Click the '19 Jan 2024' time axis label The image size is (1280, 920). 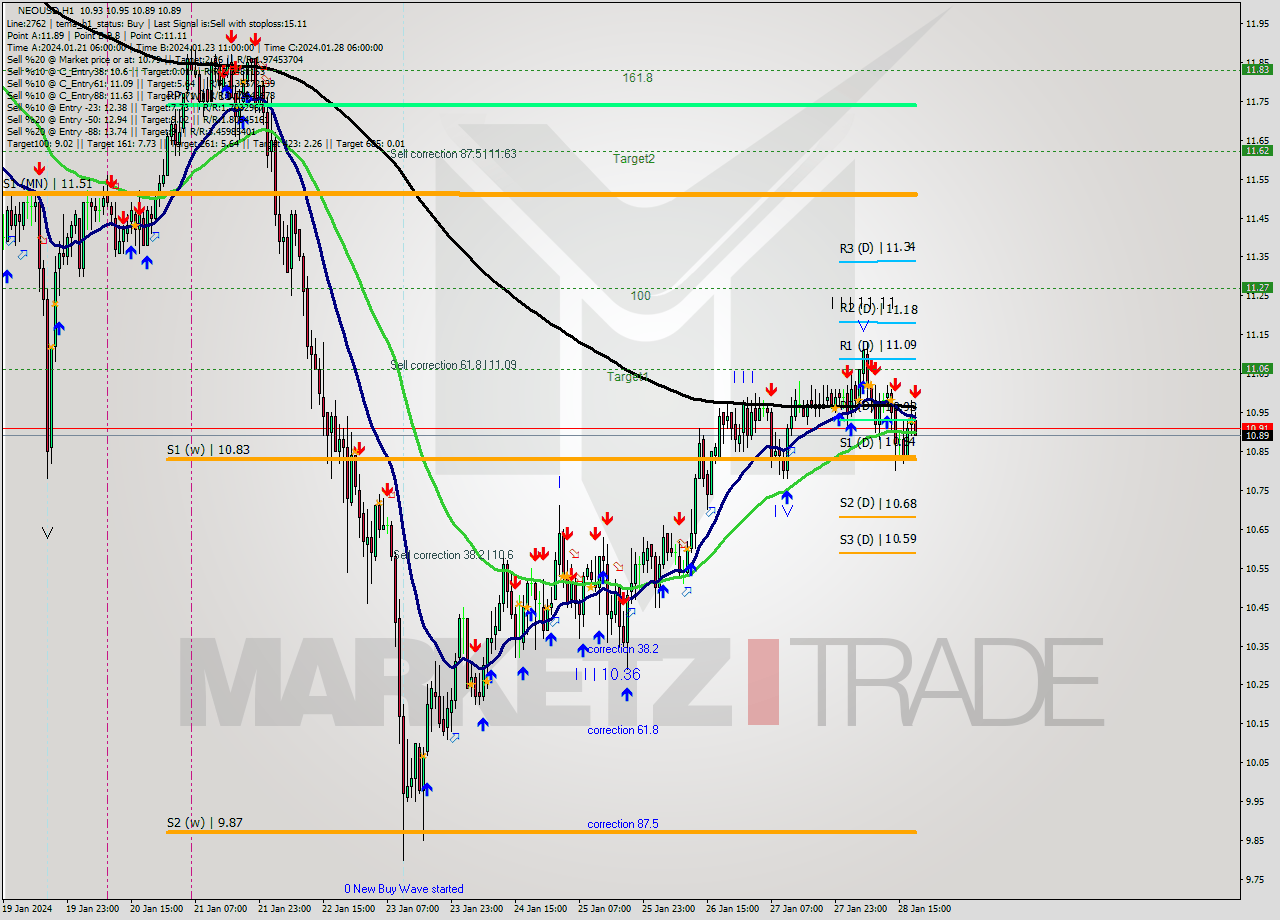pos(28,909)
